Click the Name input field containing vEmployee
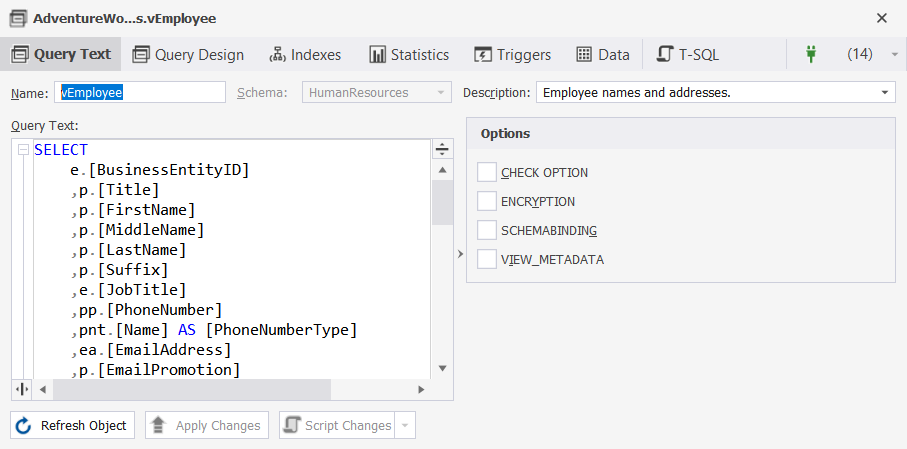The image size is (907, 449). tap(140, 93)
